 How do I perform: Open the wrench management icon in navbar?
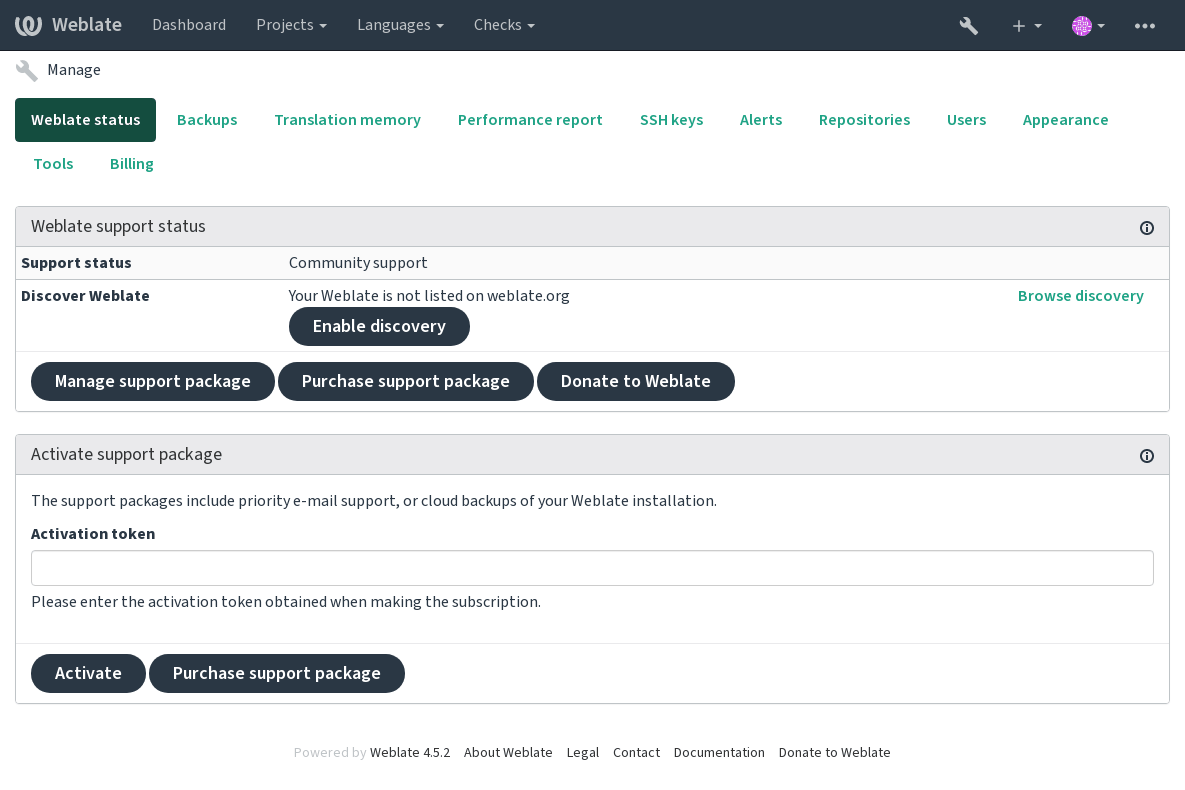coord(969,26)
